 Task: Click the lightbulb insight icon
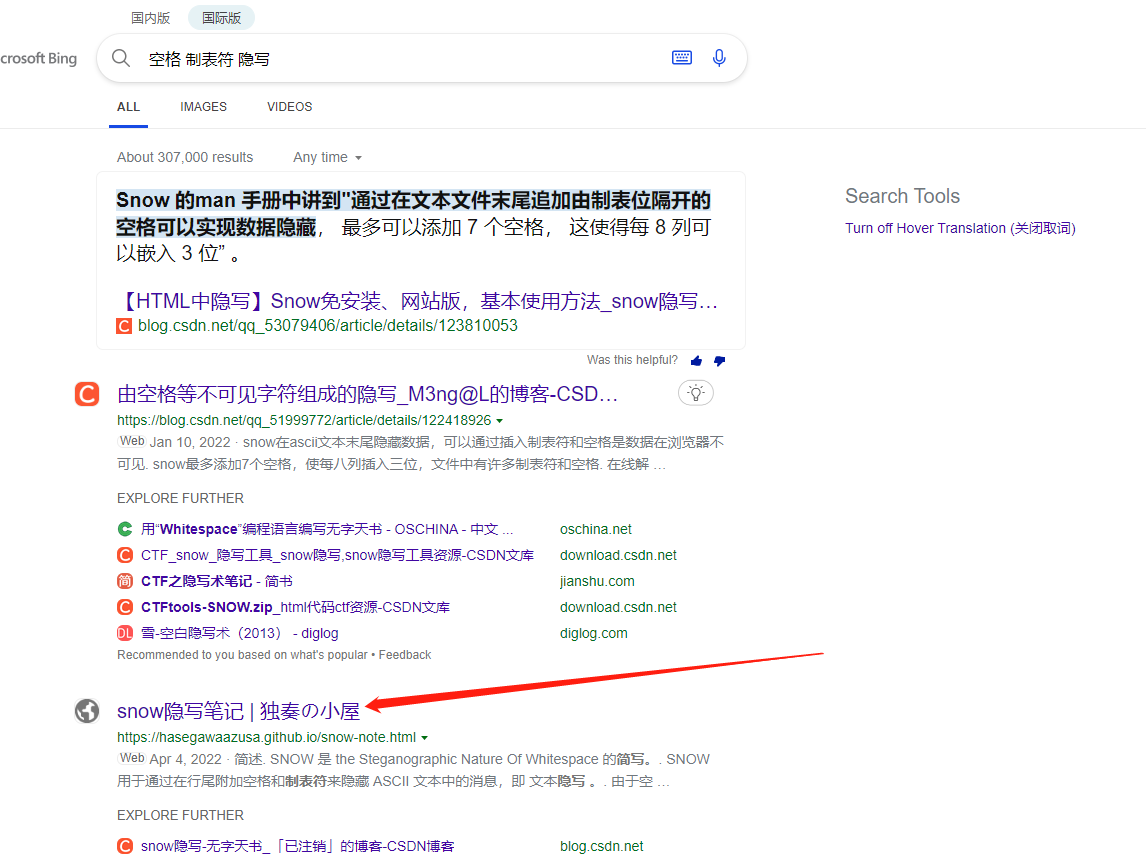tap(696, 393)
